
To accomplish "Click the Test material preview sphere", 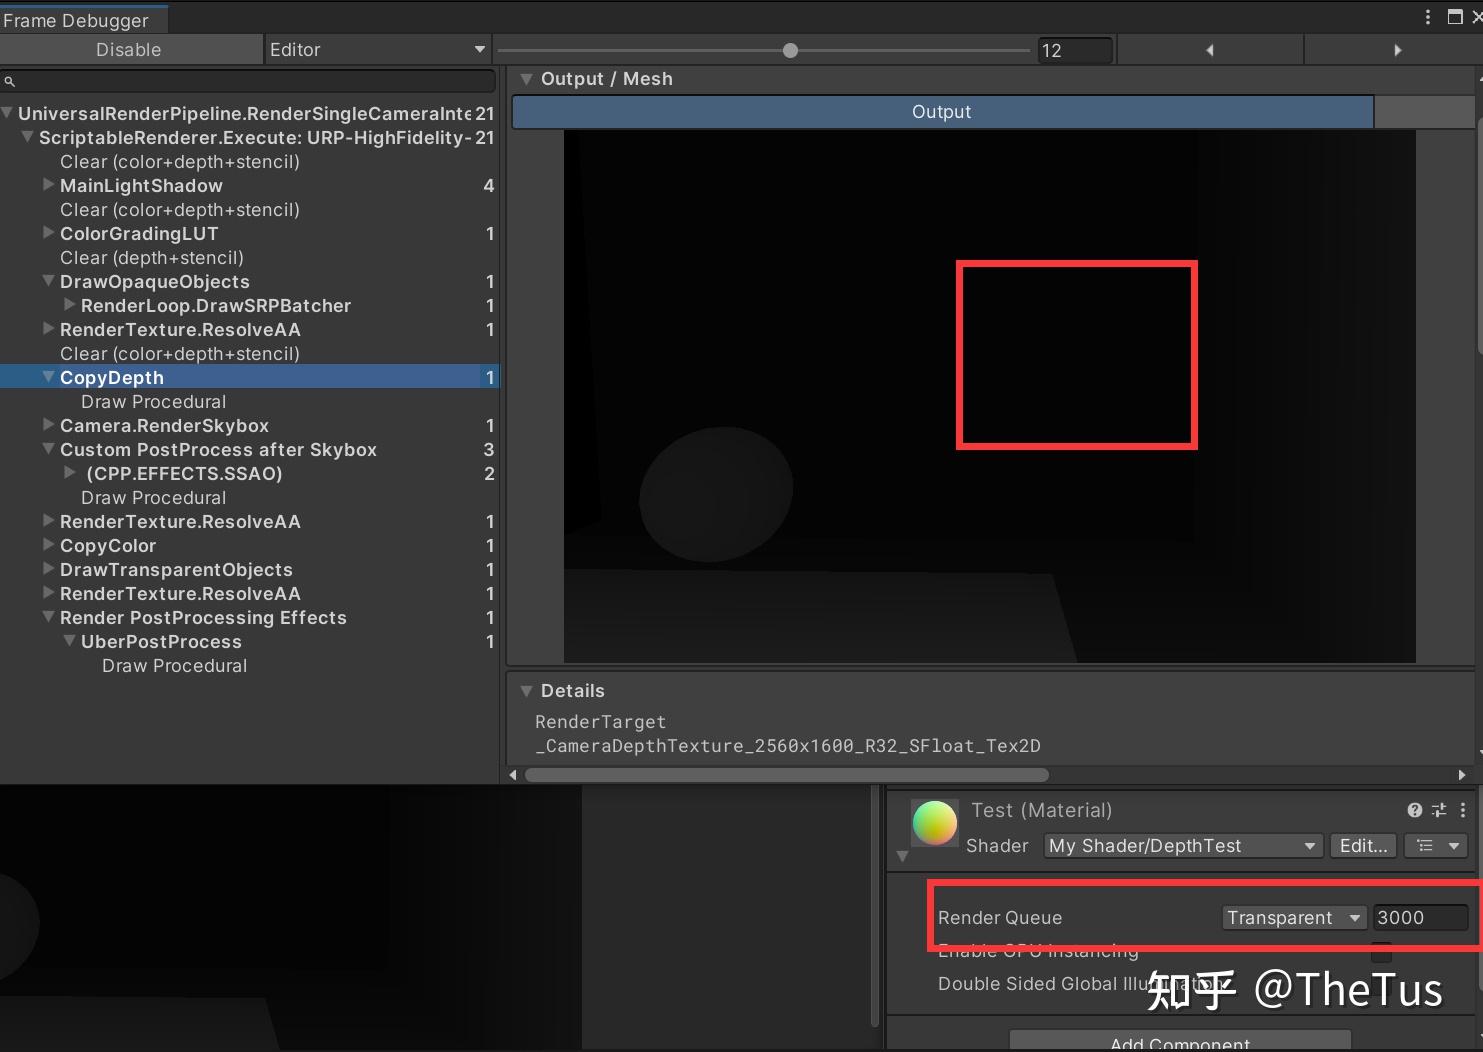I will click(x=935, y=823).
